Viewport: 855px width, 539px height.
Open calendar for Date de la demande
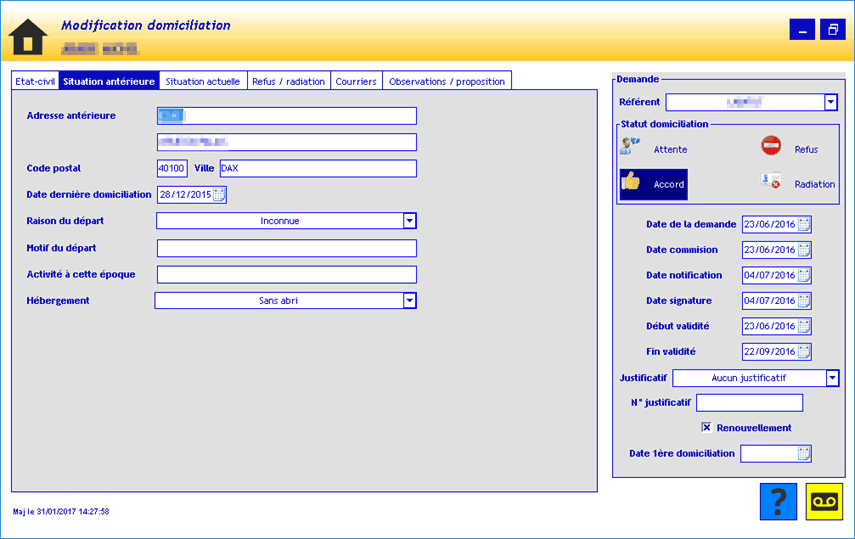tap(804, 225)
